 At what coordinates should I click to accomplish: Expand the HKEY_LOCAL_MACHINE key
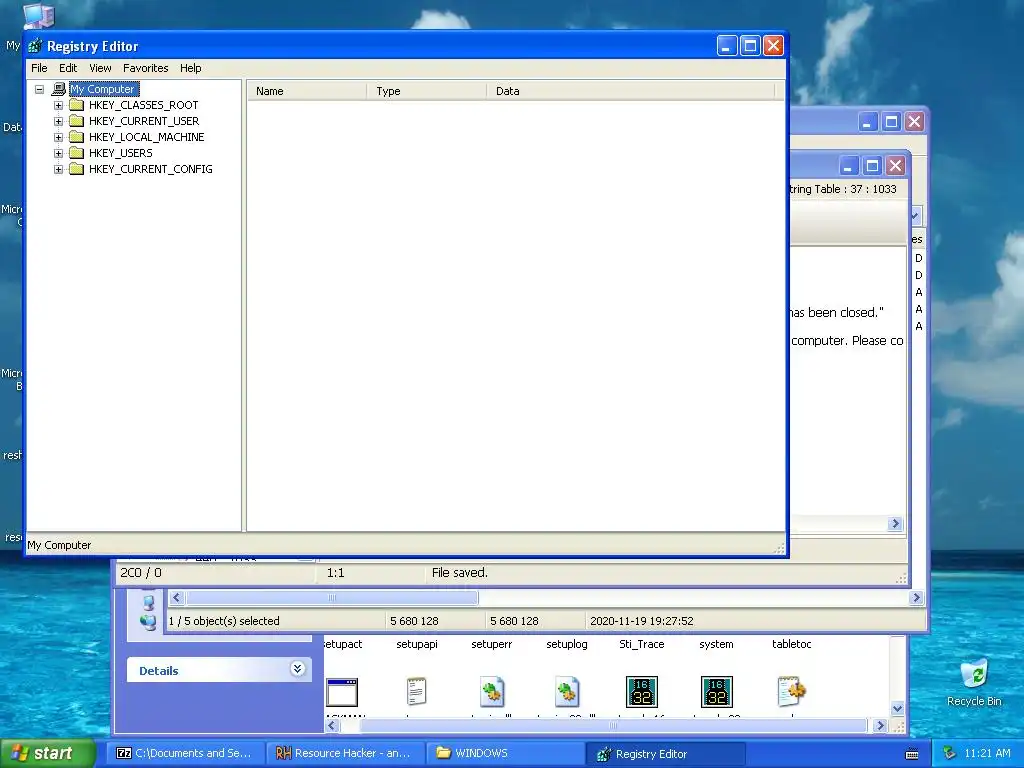(x=58, y=137)
